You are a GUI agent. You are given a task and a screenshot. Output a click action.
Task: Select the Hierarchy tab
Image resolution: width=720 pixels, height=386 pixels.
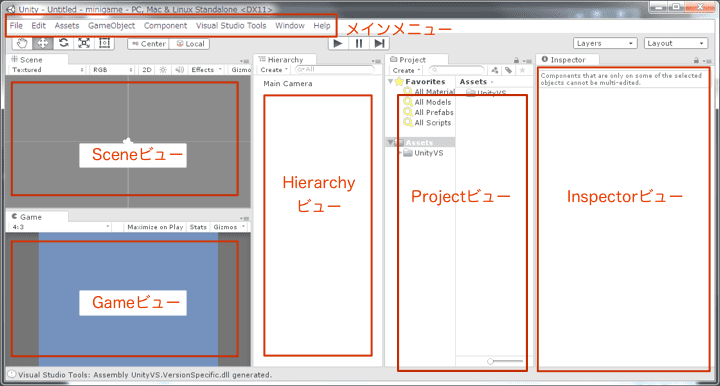[x=285, y=60]
